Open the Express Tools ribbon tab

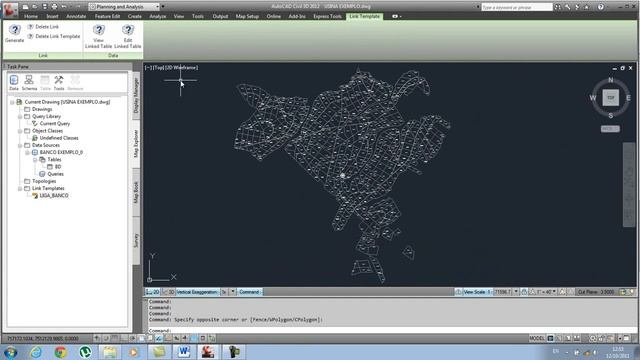click(x=327, y=16)
